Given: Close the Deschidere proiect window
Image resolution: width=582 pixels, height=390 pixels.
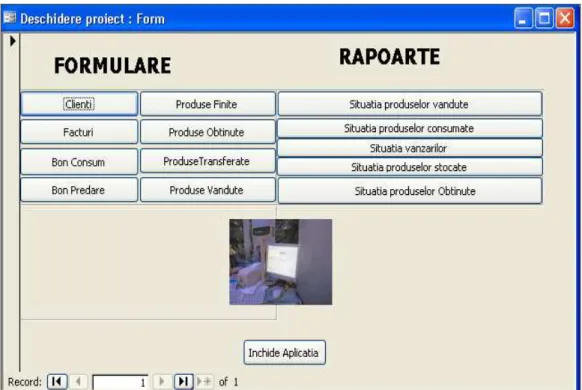Looking at the screenshot, I should 565,18.
